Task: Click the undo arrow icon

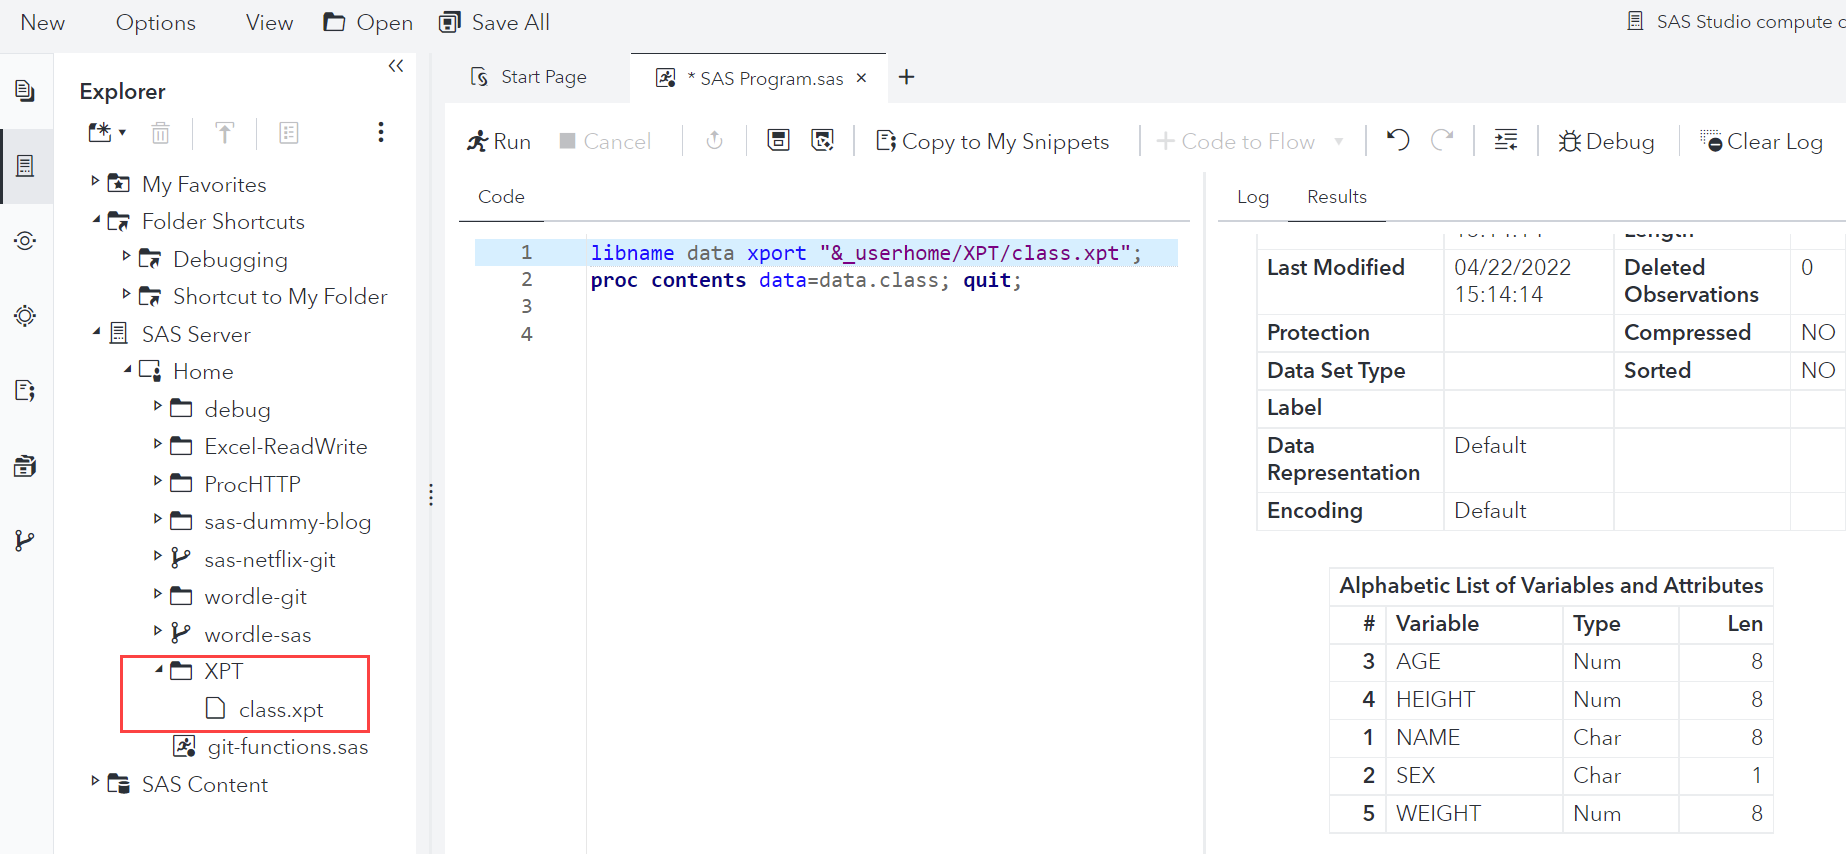Action: tap(1397, 141)
